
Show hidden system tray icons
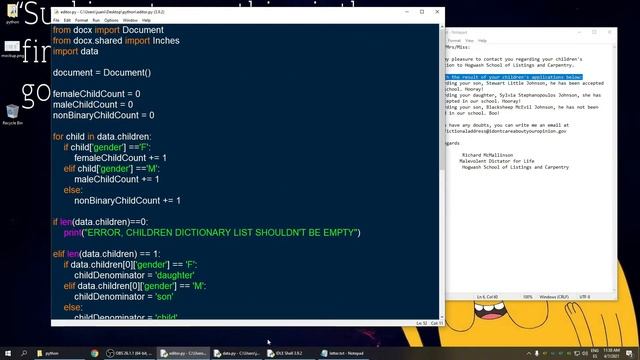529,353
